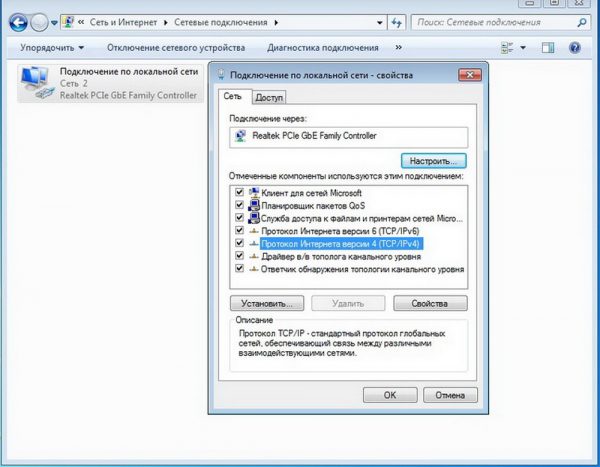Expand arrow after 'Сетевые подключения' breadcrumb

click(x=276, y=23)
